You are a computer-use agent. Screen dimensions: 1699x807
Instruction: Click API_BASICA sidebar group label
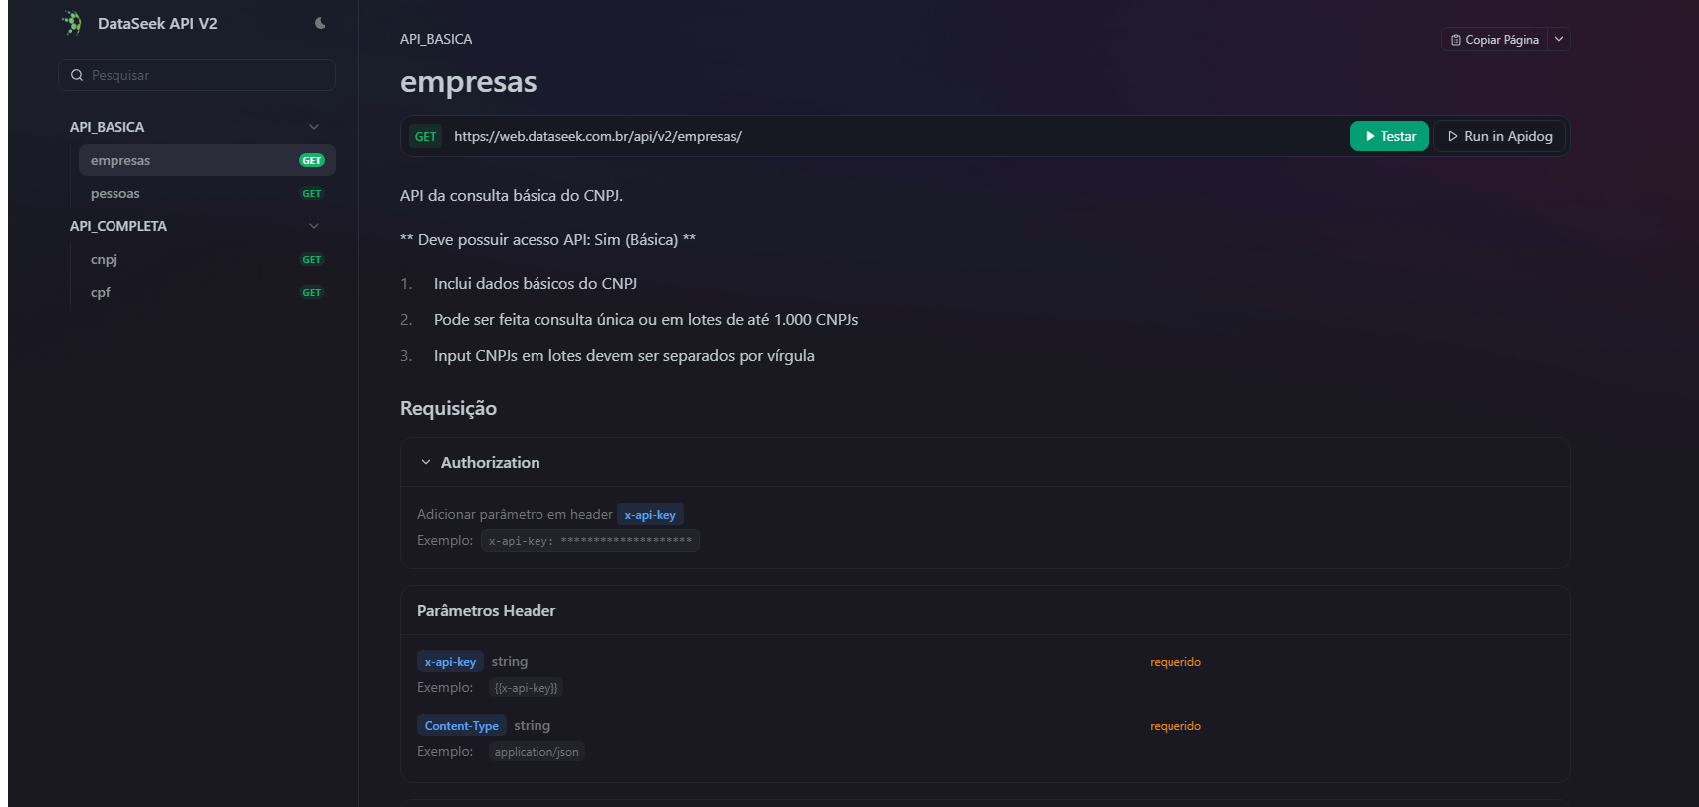(x=107, y=127)
